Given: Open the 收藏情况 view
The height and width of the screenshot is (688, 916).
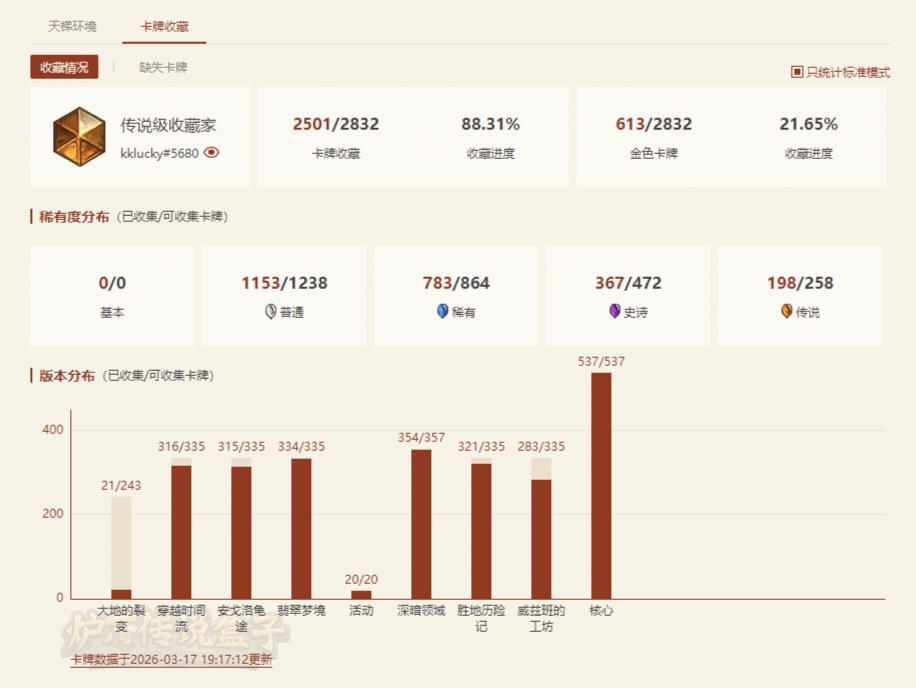Looking at the screenshot, I should [x=64, y=68].
